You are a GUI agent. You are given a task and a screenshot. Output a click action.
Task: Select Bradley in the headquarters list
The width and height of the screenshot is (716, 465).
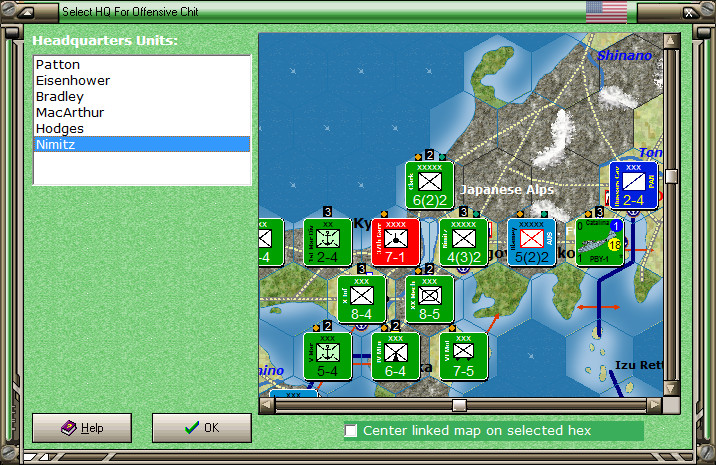point(142,97)
